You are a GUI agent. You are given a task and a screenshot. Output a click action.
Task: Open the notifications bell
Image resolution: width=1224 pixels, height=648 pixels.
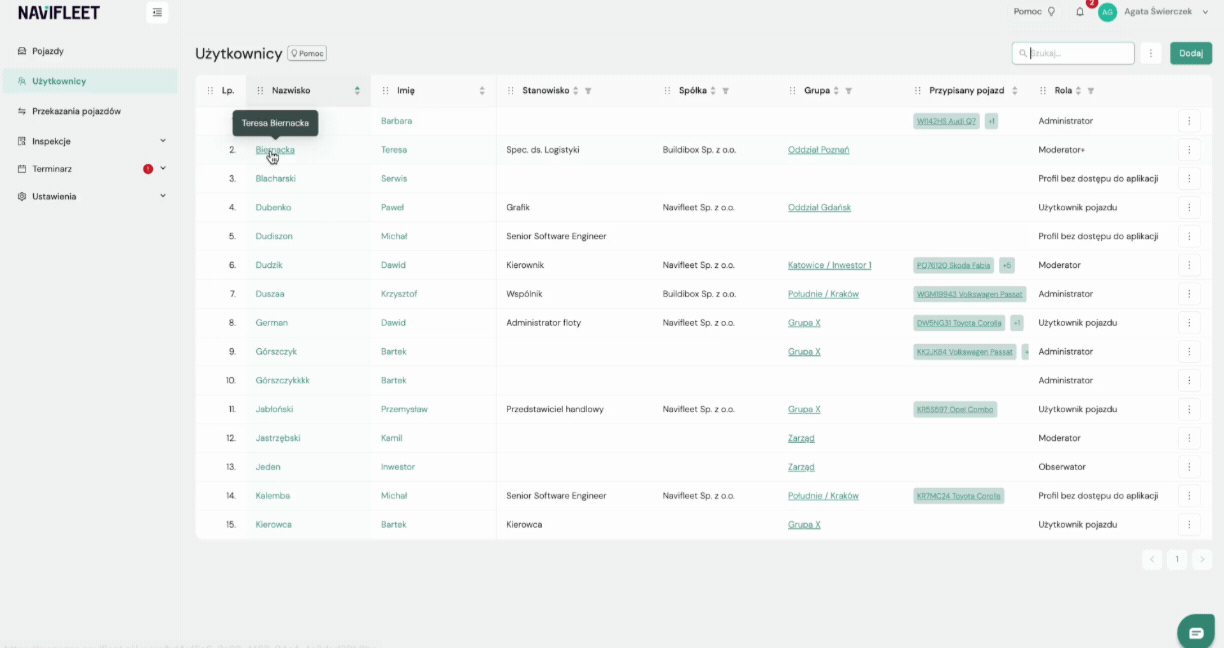coord(1080,12)
